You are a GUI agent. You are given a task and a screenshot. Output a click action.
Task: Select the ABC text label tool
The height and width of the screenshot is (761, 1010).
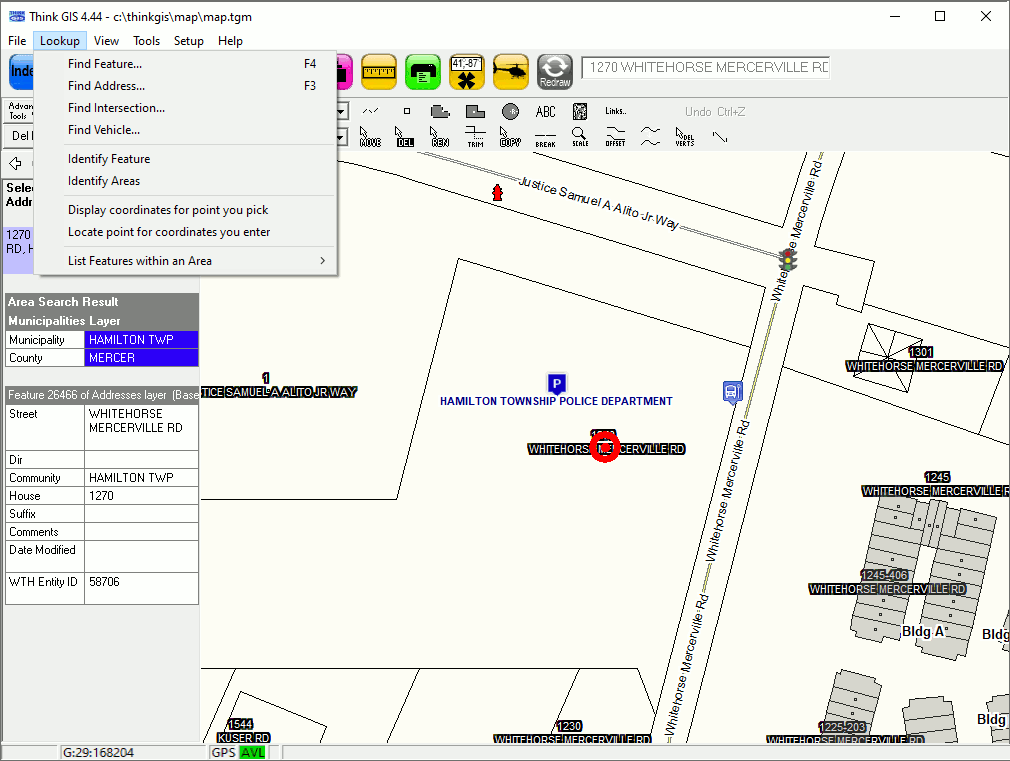546,111
